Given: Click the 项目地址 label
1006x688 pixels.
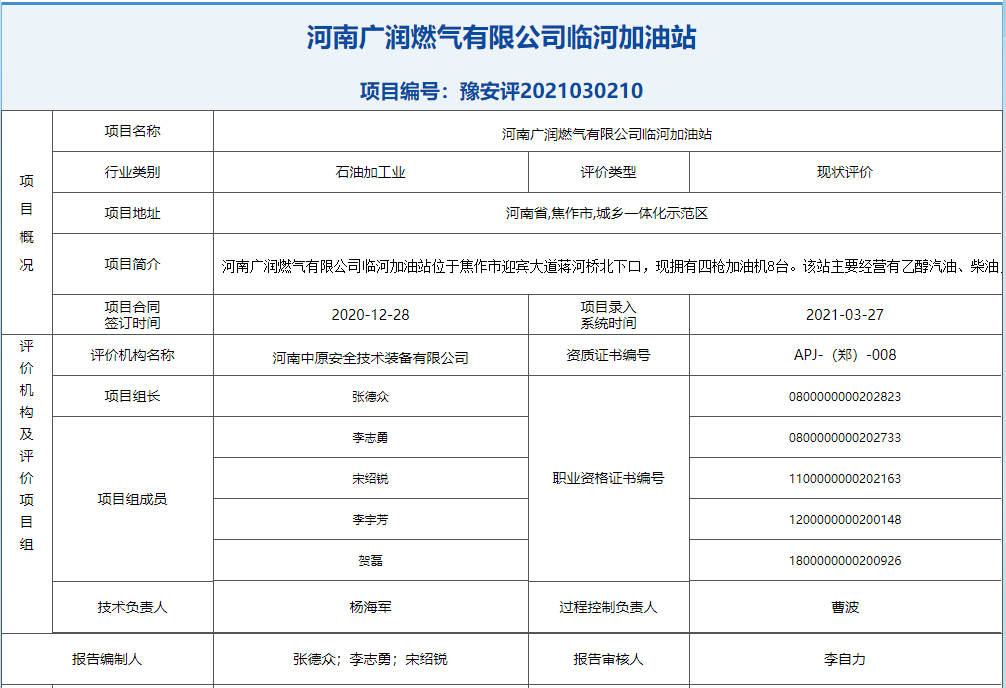Looking at the screenshot, I should click(133, 213).
